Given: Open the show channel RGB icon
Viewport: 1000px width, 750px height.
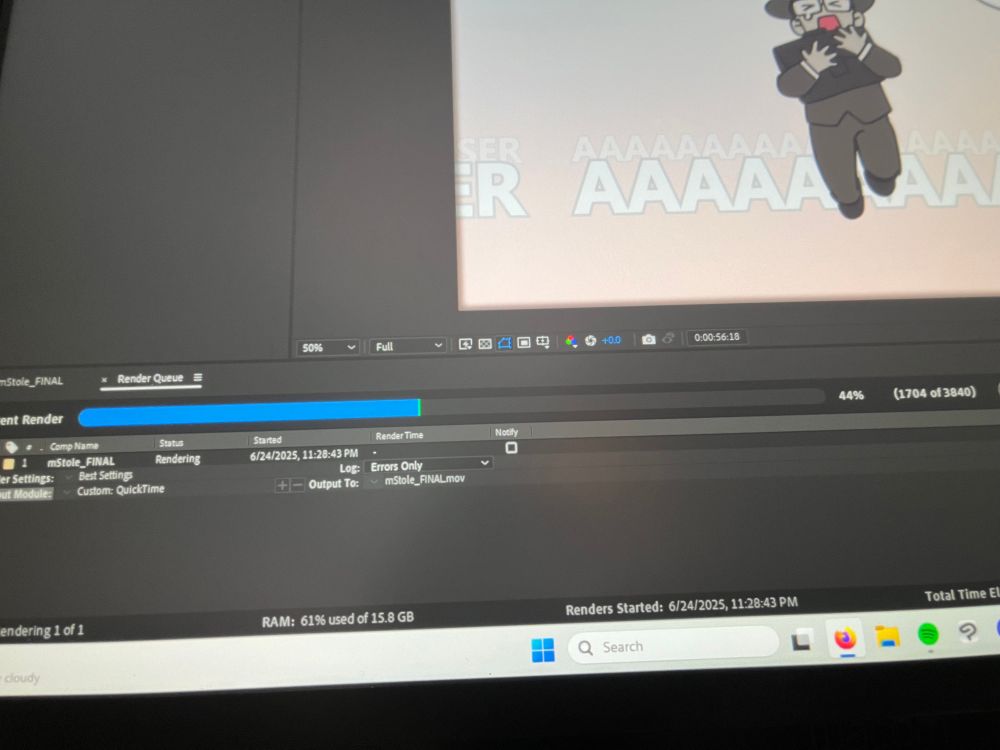Looking at the screenshot, I should (571, 341).
